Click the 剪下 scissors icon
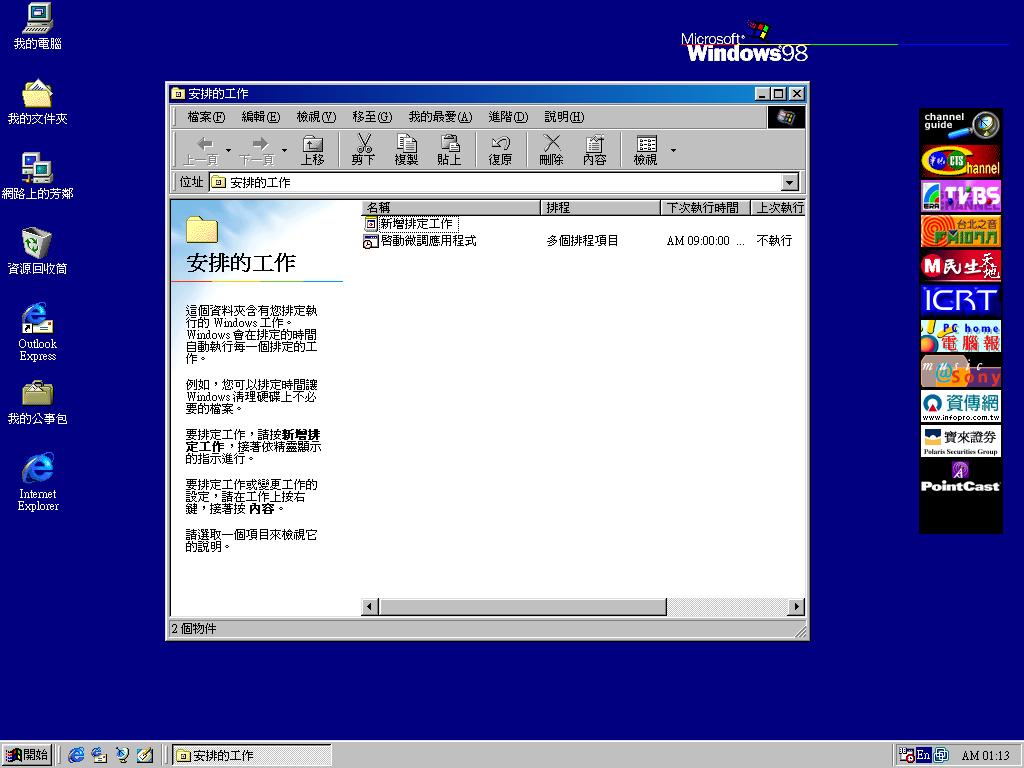This screenshot has width=1024, height=768. pyautogui.click(x=363, y=150)
